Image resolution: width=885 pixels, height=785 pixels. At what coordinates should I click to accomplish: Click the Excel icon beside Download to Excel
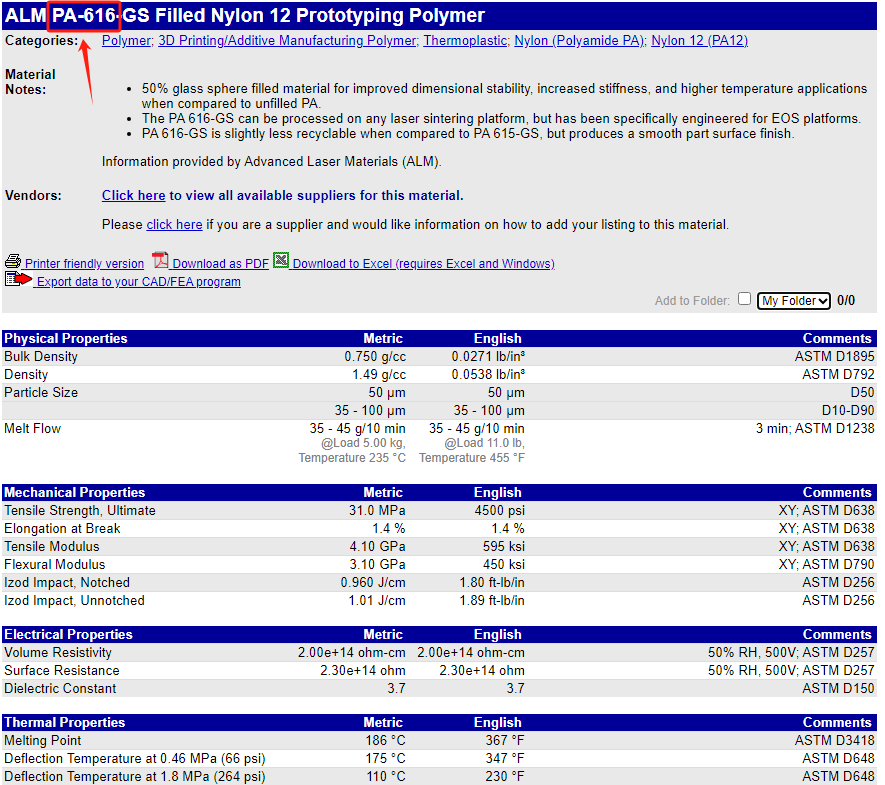coord(281,260)
